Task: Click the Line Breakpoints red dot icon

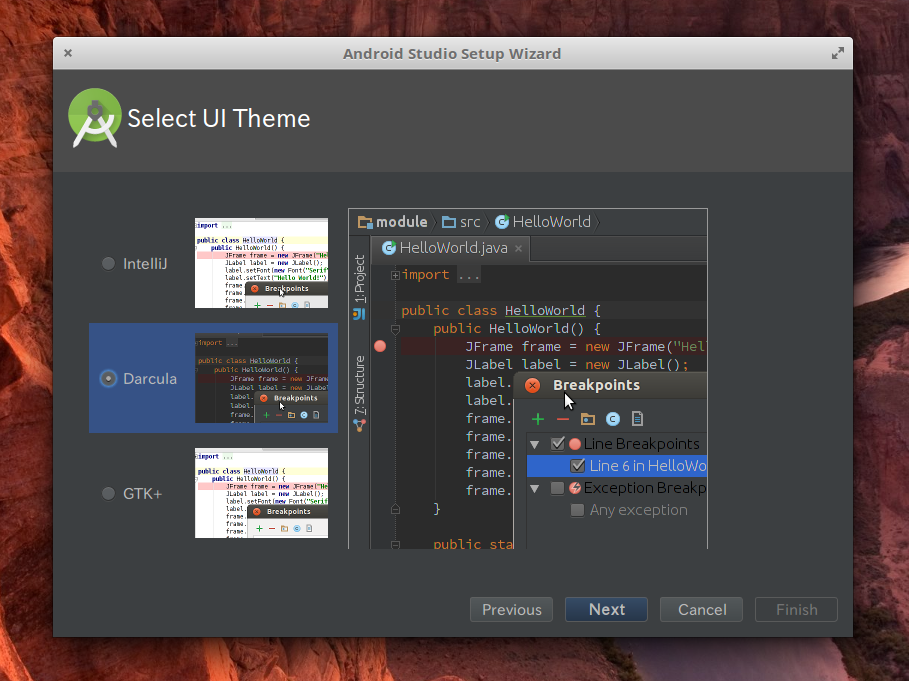Action: 575,444
